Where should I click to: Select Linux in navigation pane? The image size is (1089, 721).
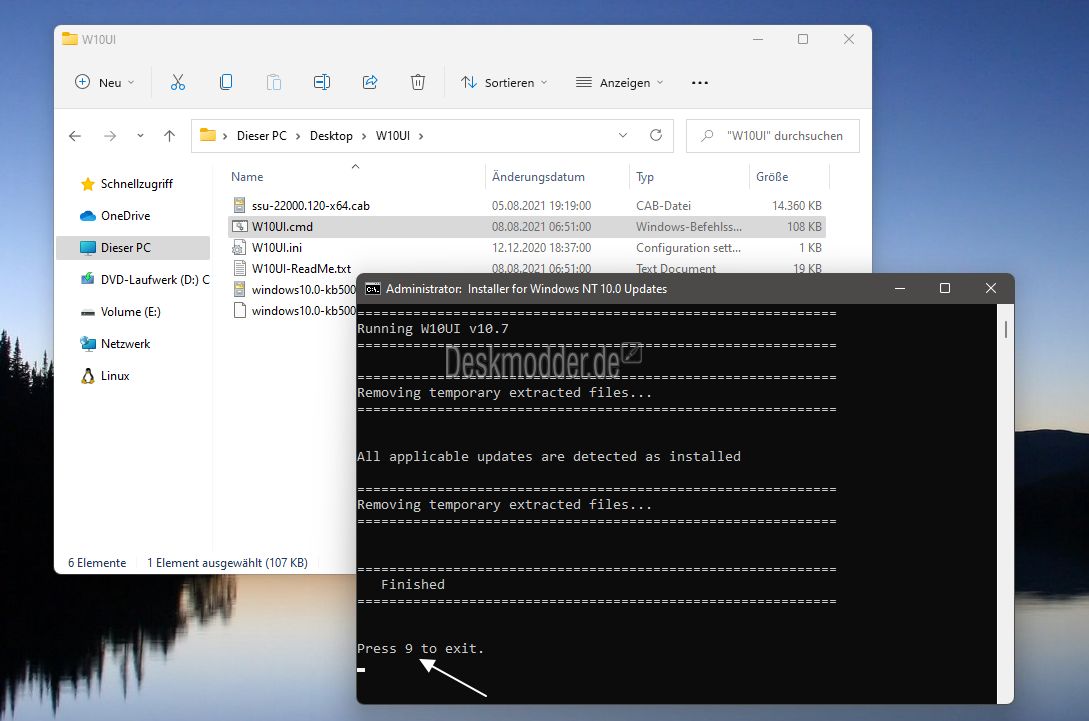point(115,376)
